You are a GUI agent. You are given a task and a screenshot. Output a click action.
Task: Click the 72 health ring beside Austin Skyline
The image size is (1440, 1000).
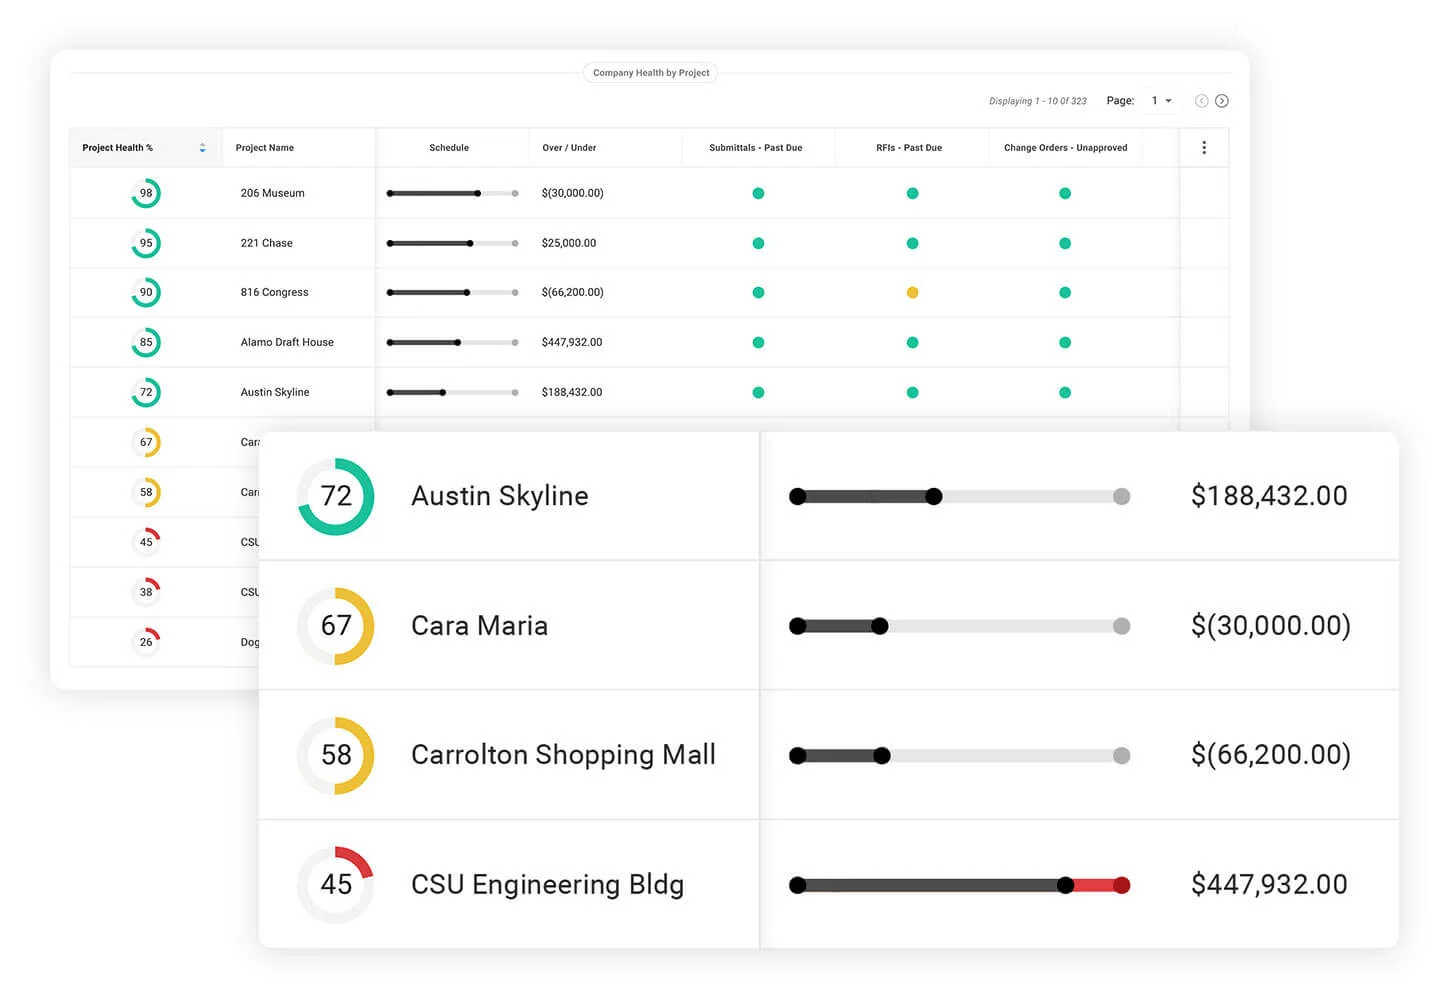click(x=335, y=496)
